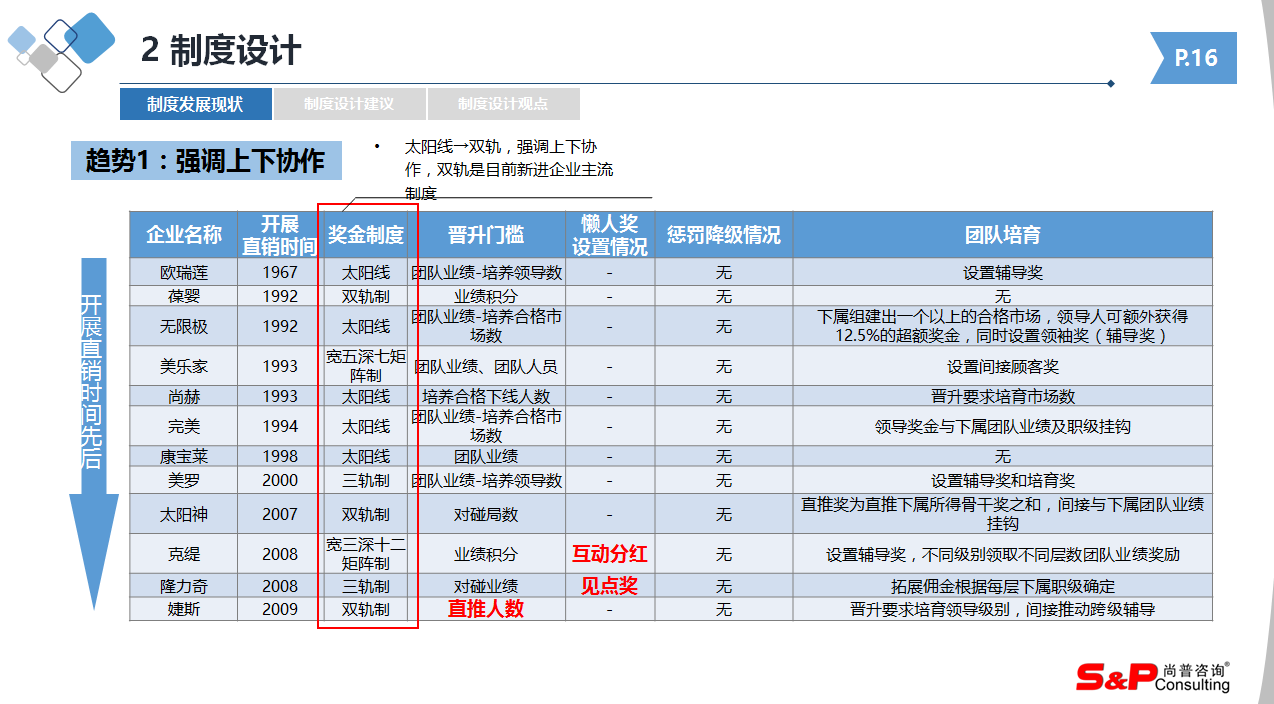This screenshot has width=1274, height=704.
Task: Select the year 1998 cell
Action: tap(280, 456)
